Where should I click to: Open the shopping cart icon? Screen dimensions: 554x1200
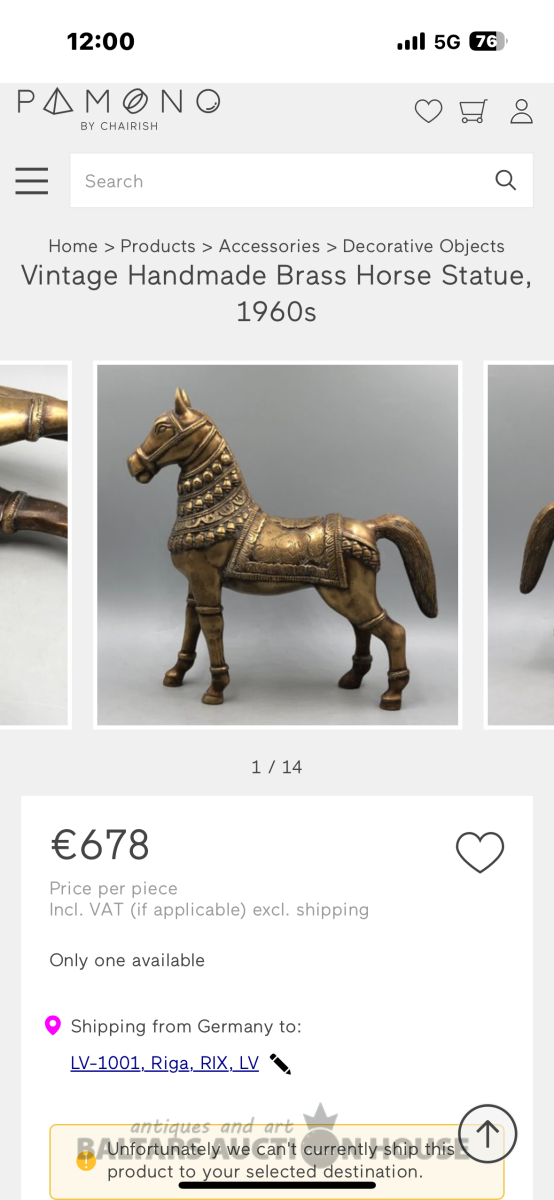tap(474, 111)
